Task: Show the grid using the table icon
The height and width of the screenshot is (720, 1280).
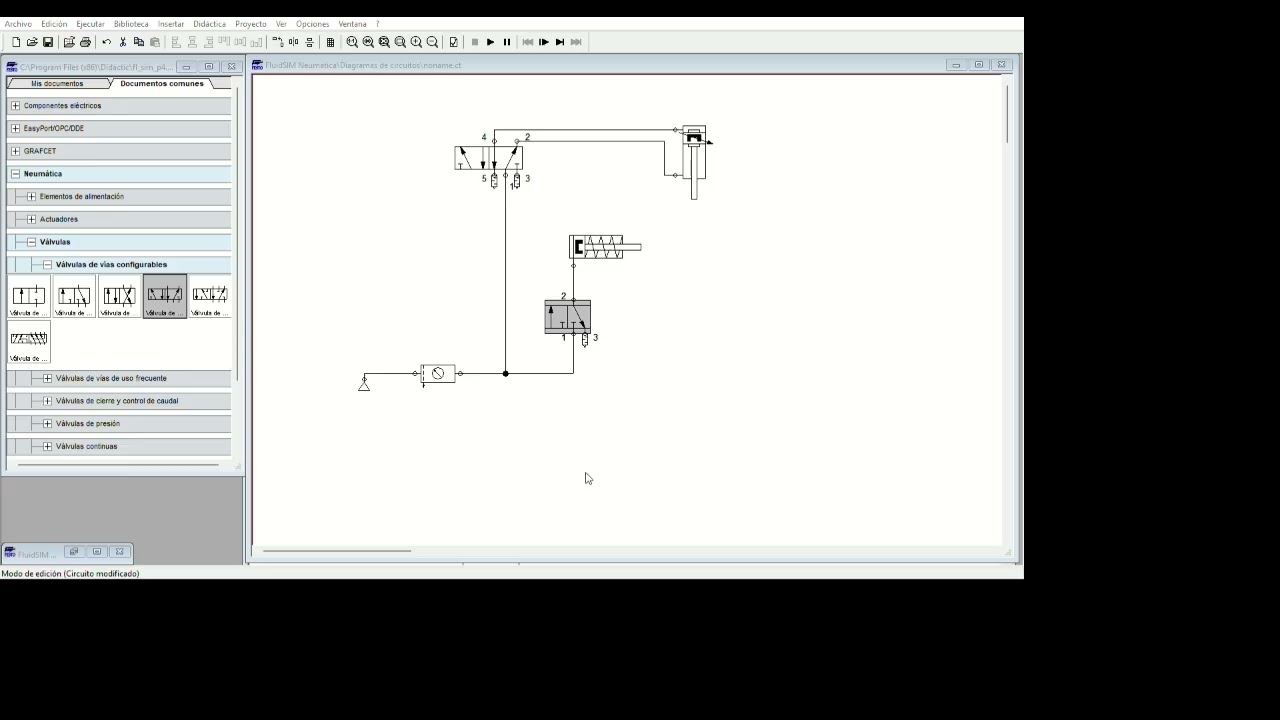Action: [330, 42]
